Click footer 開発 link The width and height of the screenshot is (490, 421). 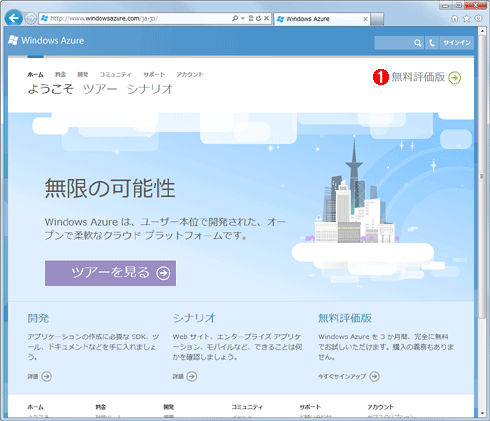click(169, 407)
